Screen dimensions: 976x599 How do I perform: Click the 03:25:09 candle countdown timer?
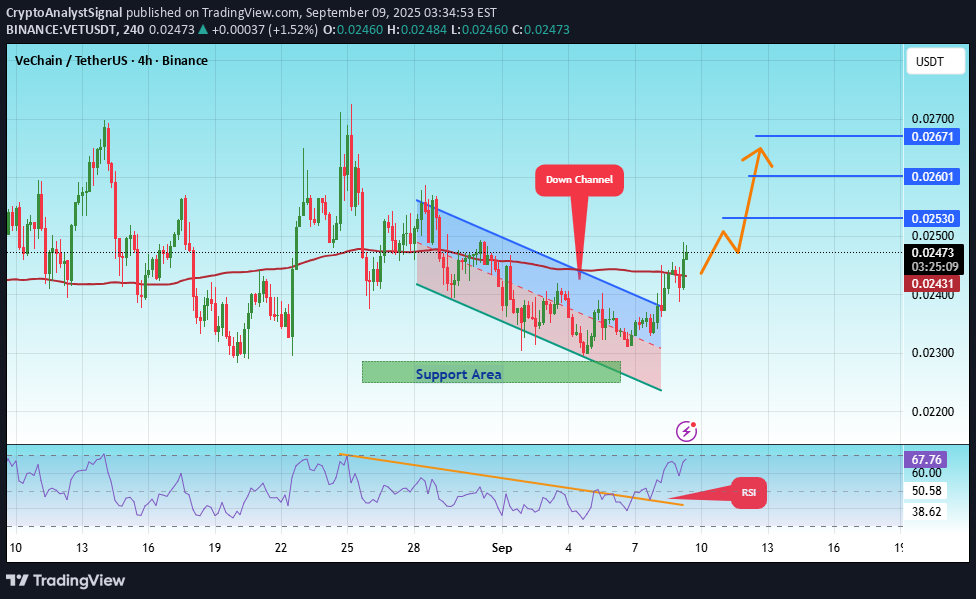(934, 266)
